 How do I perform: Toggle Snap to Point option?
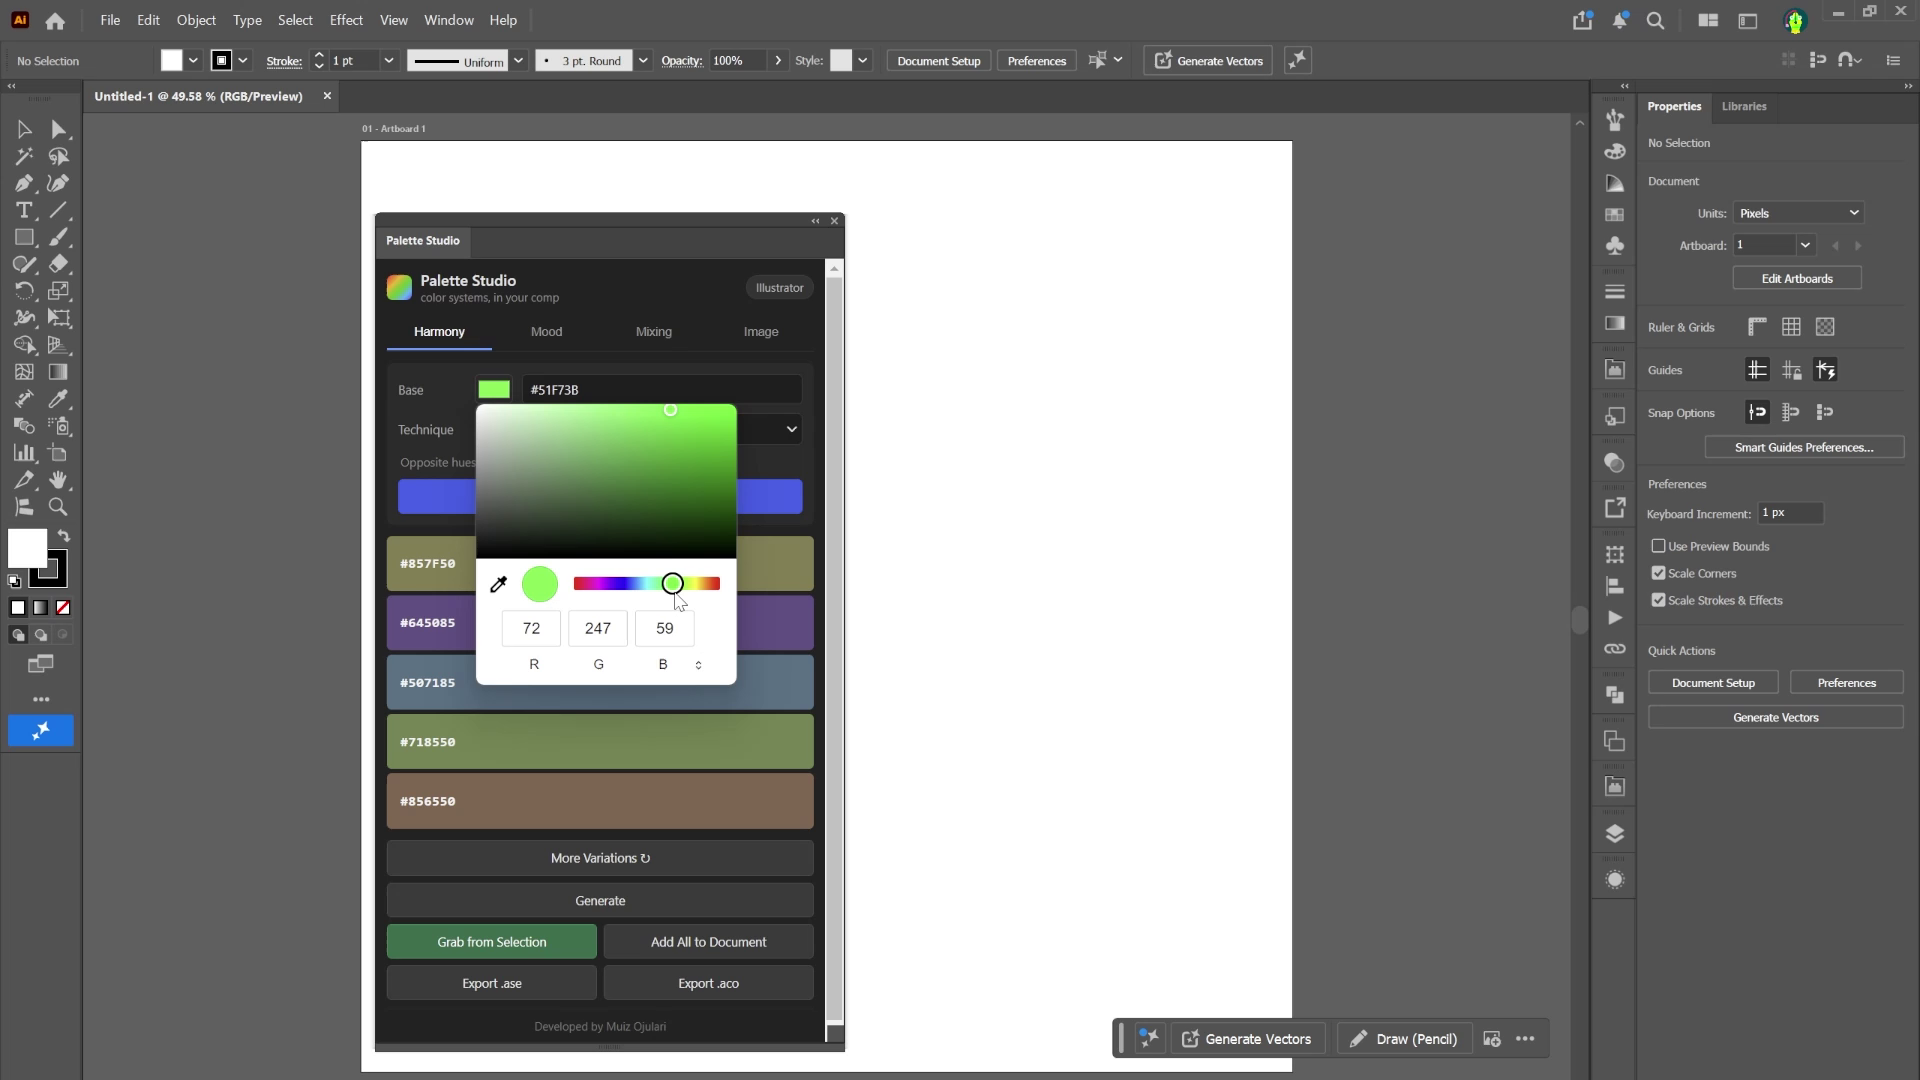tap(1757, 412)
